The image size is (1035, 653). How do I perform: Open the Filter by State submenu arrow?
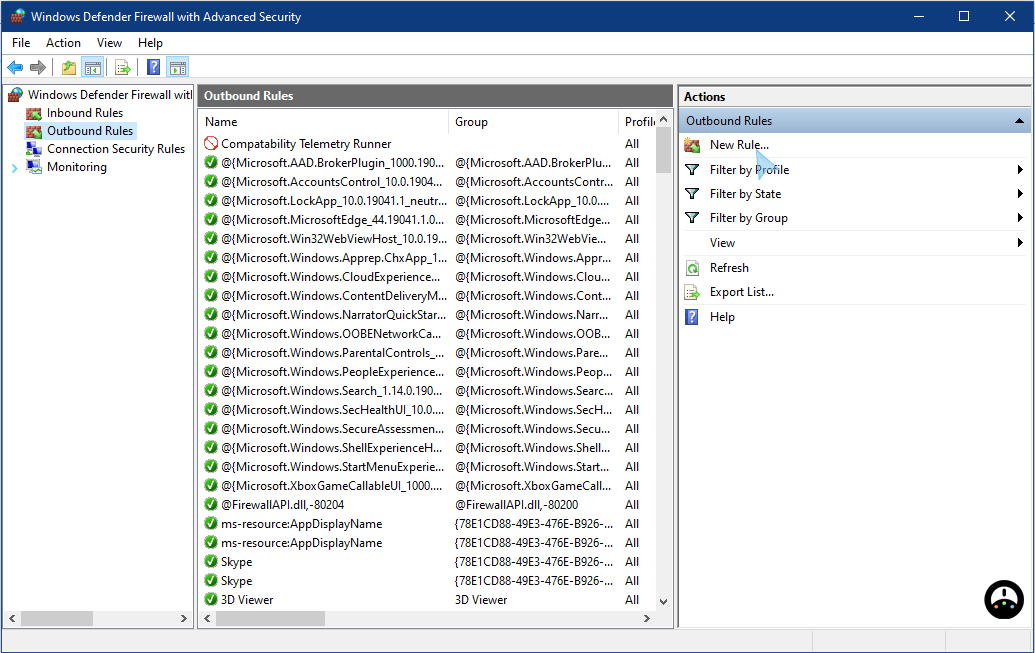[1020, 193]
